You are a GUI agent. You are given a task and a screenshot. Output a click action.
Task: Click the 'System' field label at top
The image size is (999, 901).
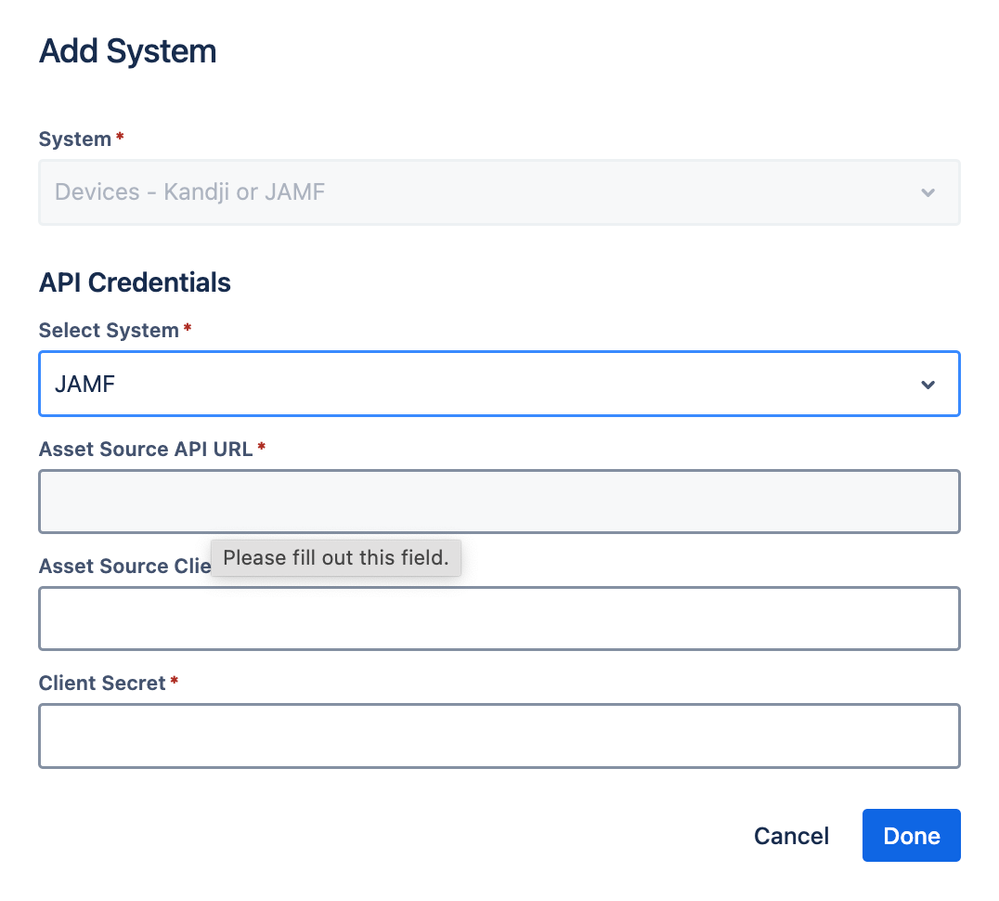pos(75,139)
